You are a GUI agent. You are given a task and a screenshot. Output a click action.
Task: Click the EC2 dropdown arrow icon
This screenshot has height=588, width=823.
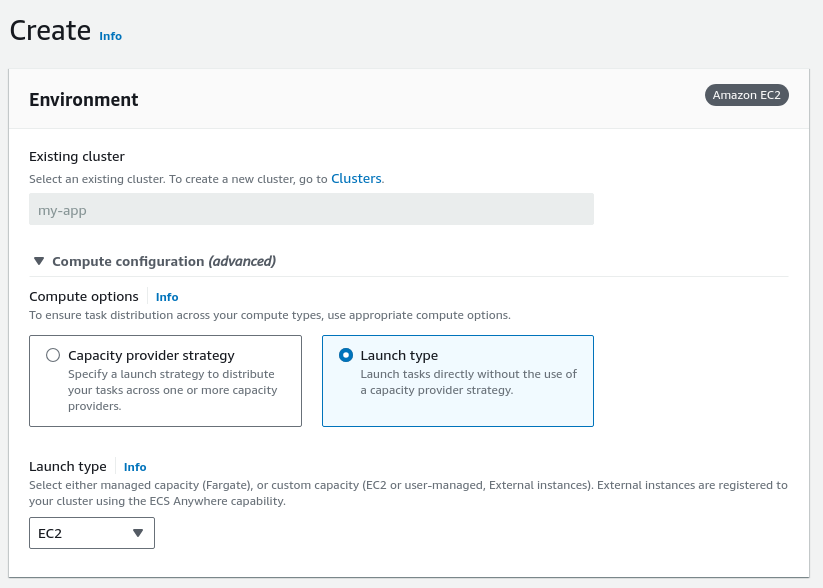138,533
